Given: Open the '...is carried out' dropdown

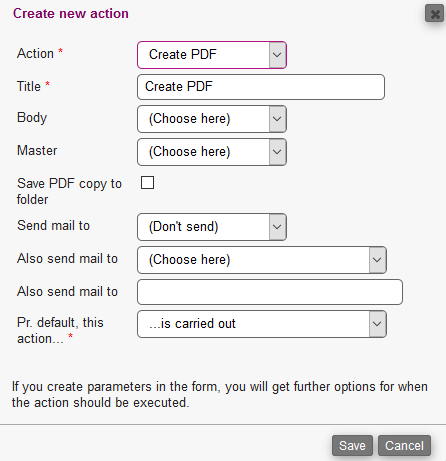Looking at the screenshot, I should (262, 324).
